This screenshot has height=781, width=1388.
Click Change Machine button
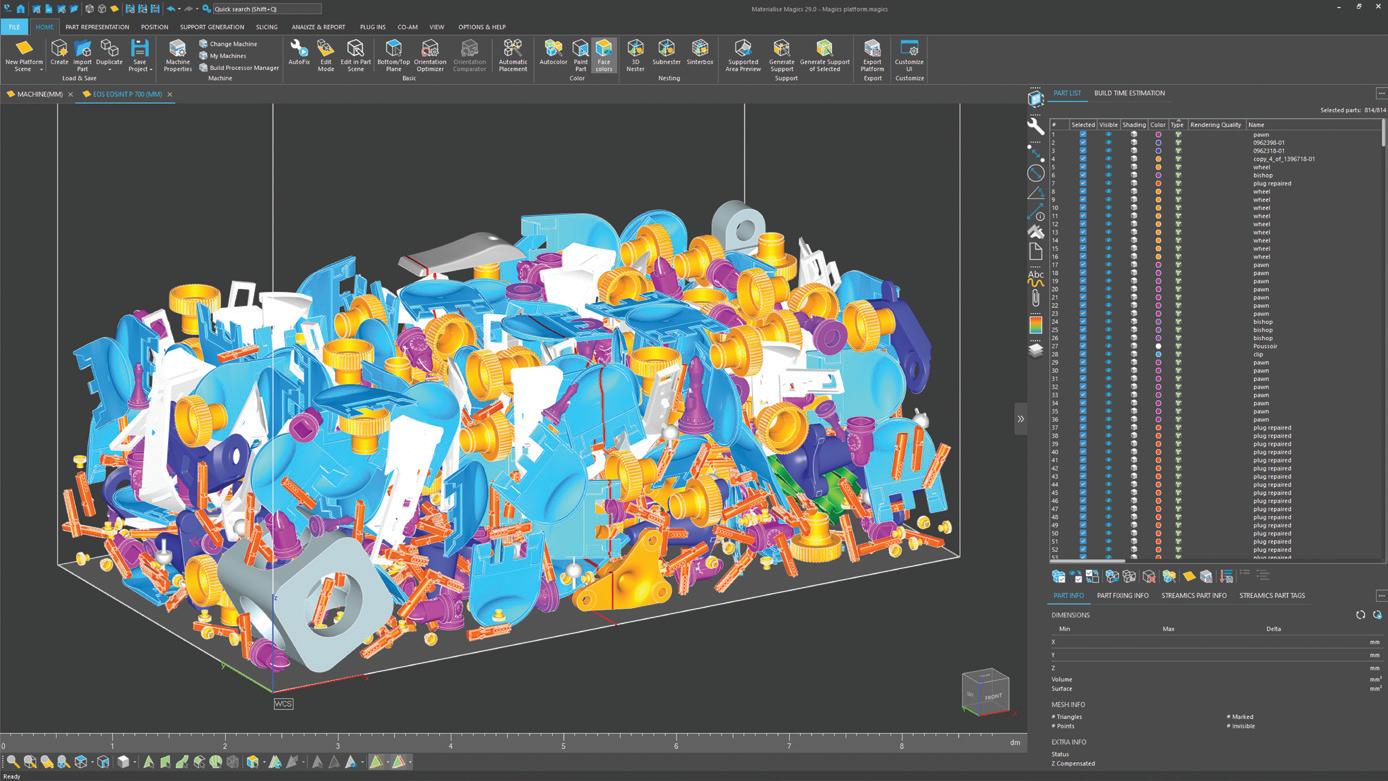tap(232, 44)
